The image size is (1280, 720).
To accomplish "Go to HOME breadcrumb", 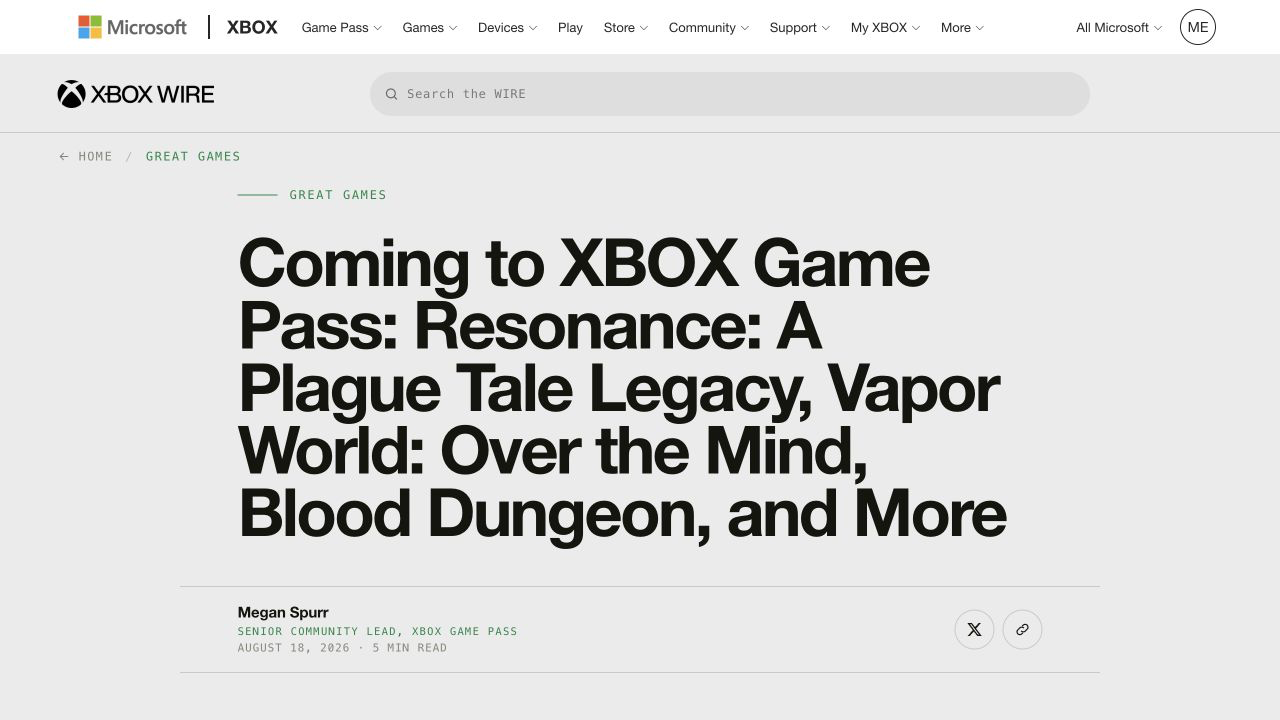I will 96,156.
